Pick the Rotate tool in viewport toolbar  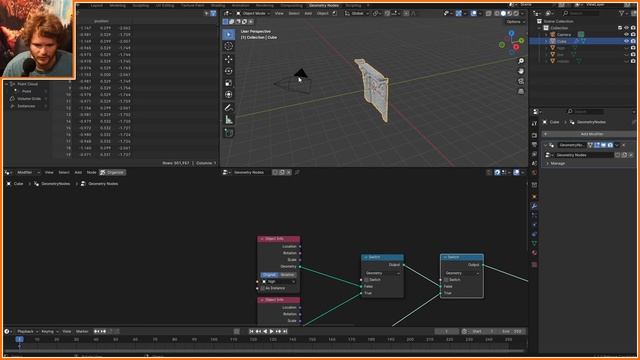tap(229, 71)
